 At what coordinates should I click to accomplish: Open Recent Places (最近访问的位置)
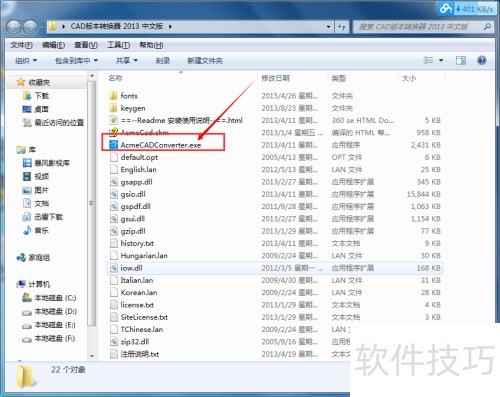pos(53,123)
